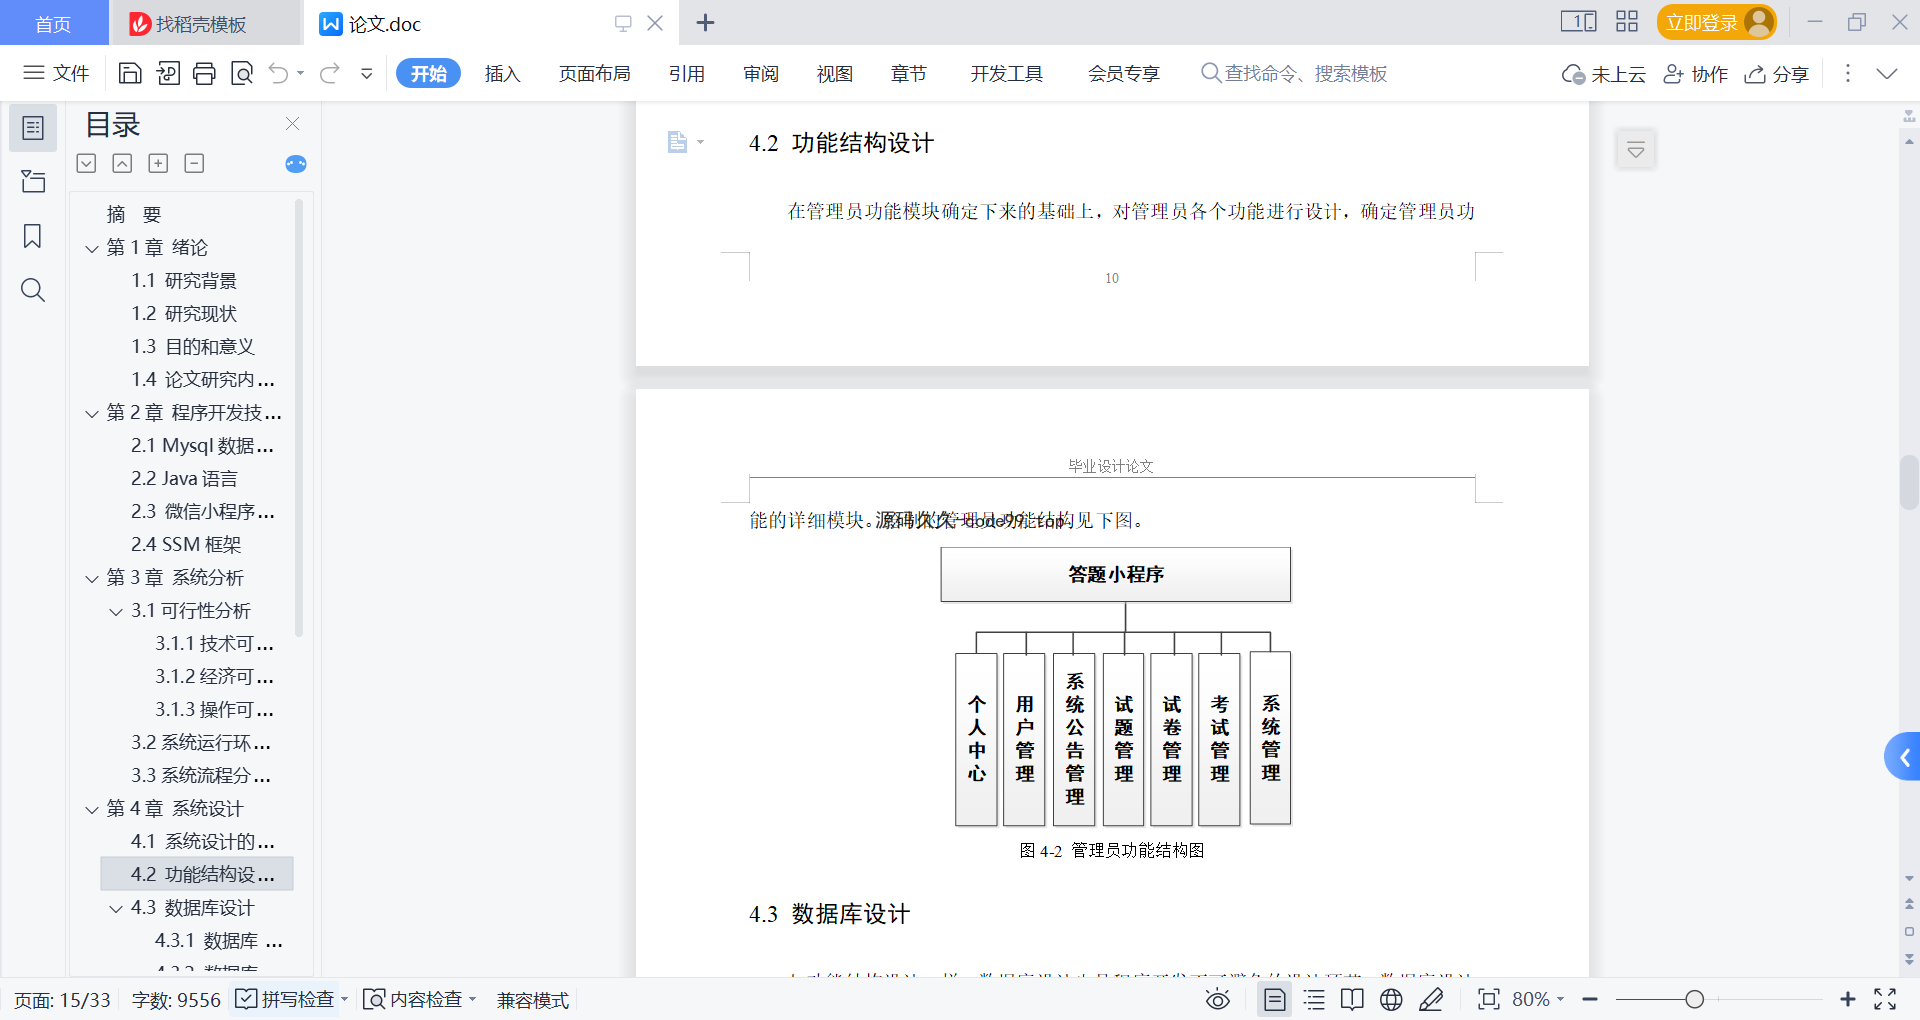Jump to 2.2 Java 语言 heading
The height and width of the screenshot is (1020, 1920).
pos(184,479)
